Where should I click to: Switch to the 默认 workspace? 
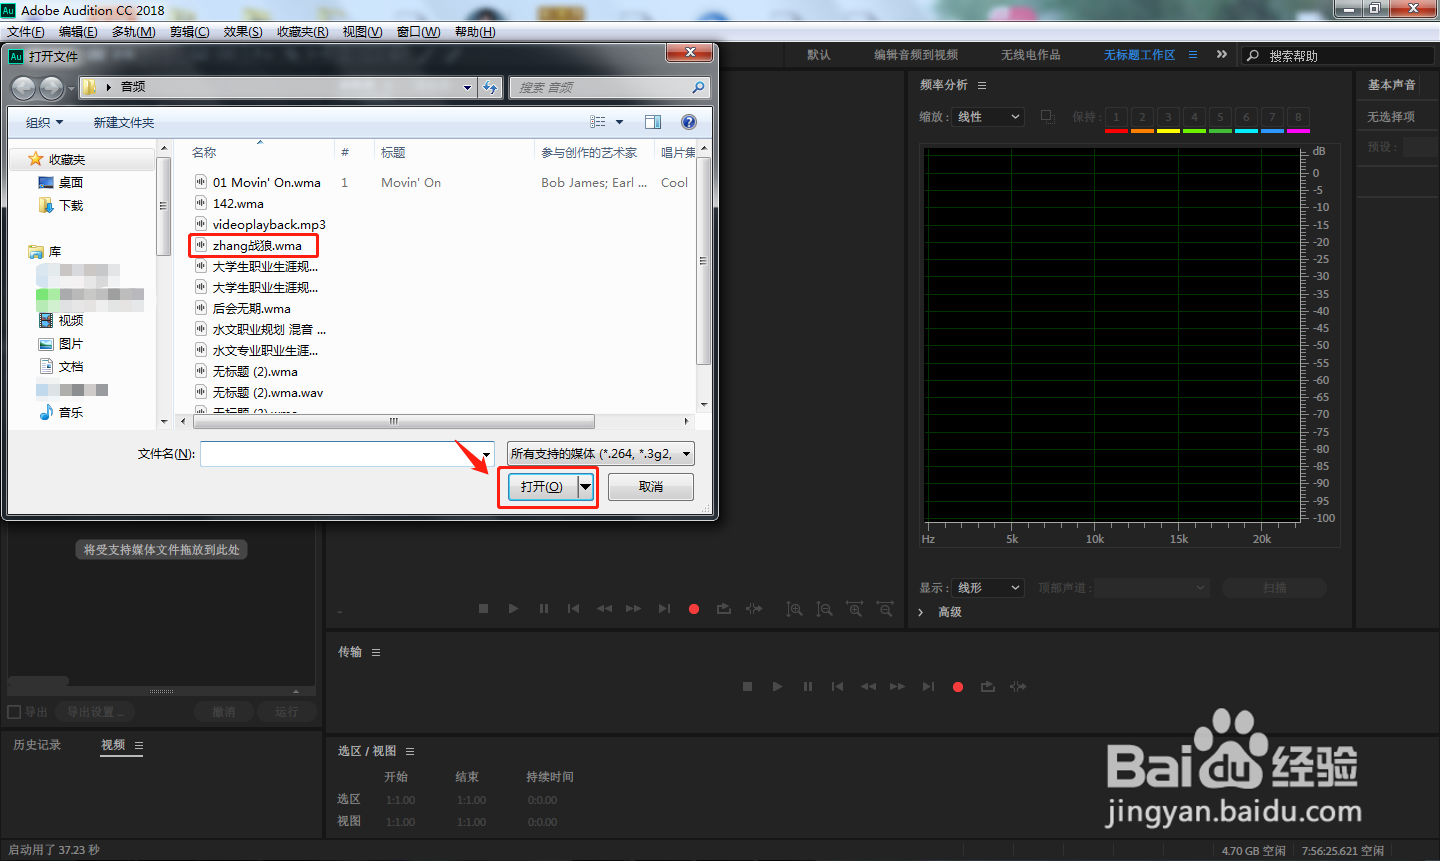pyautogui.click(x=819, y=55)
